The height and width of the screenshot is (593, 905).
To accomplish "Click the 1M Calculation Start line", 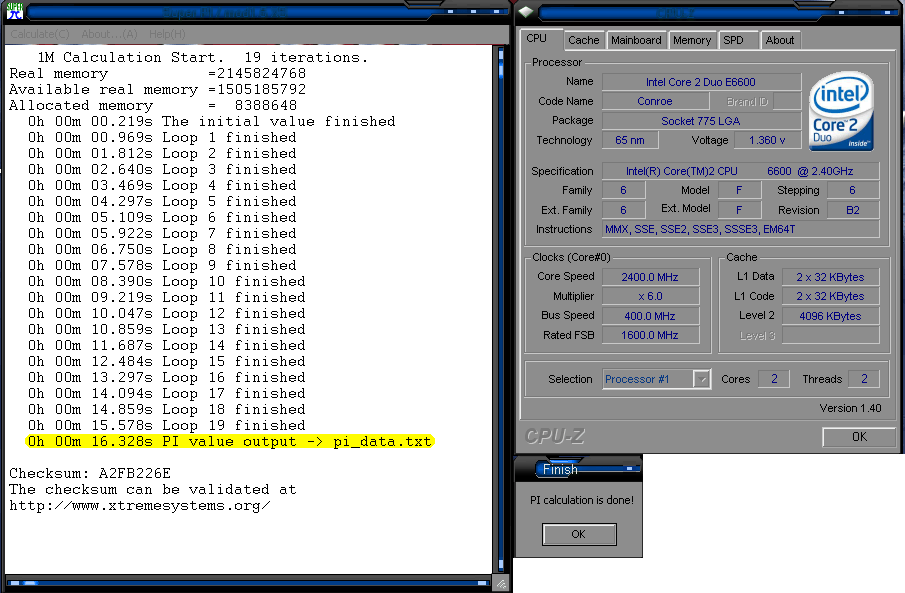I will tap(202, 57).
